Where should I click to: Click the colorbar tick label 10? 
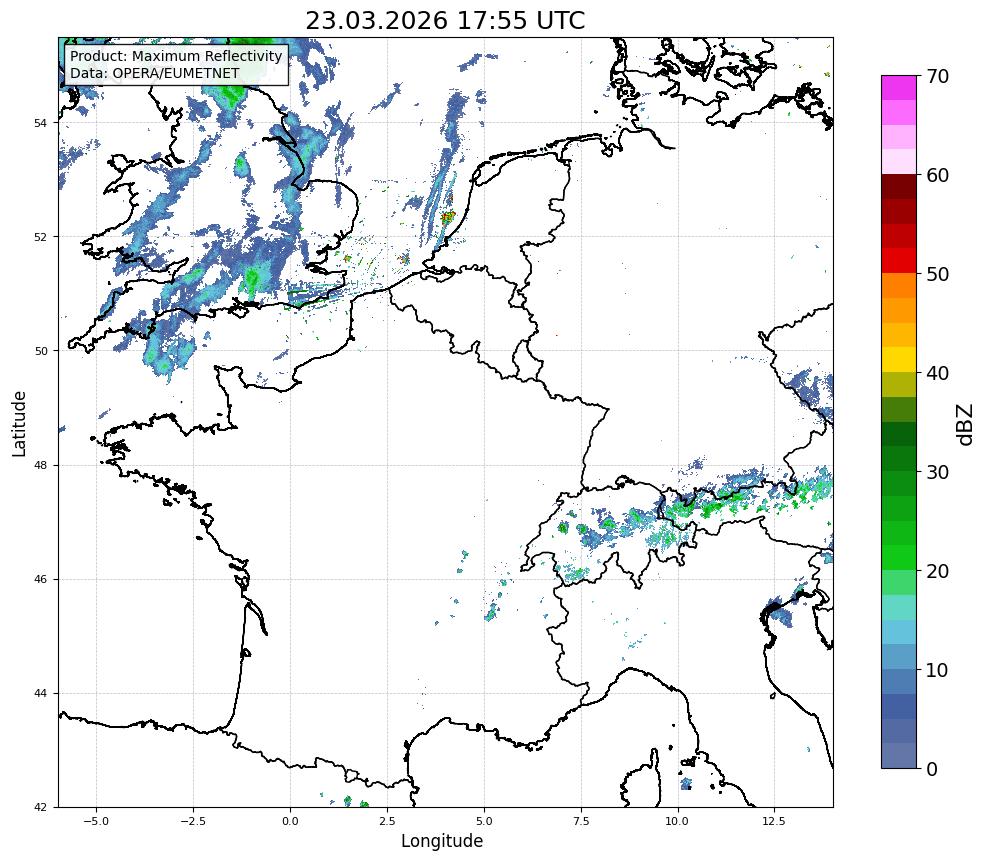937,670
